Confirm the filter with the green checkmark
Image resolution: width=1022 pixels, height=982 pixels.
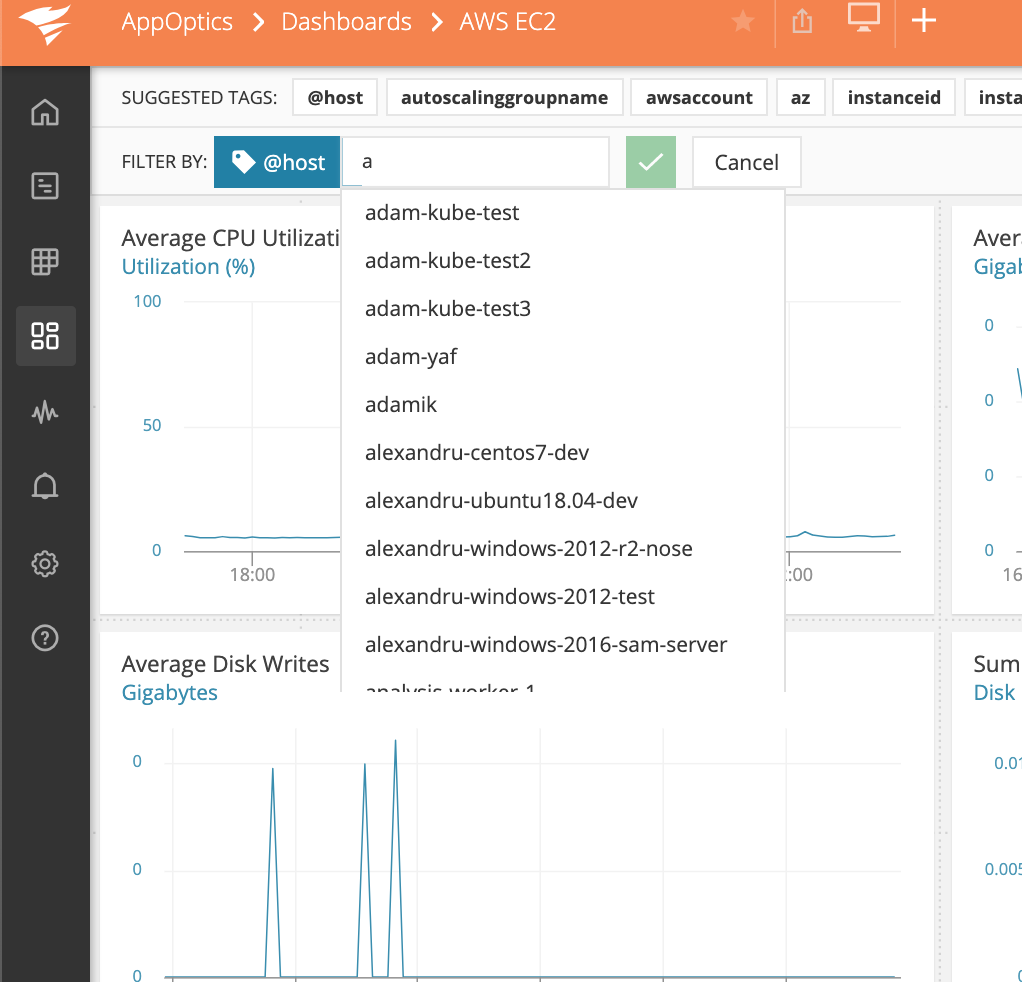pyautogui.click(x=650, y=160)
